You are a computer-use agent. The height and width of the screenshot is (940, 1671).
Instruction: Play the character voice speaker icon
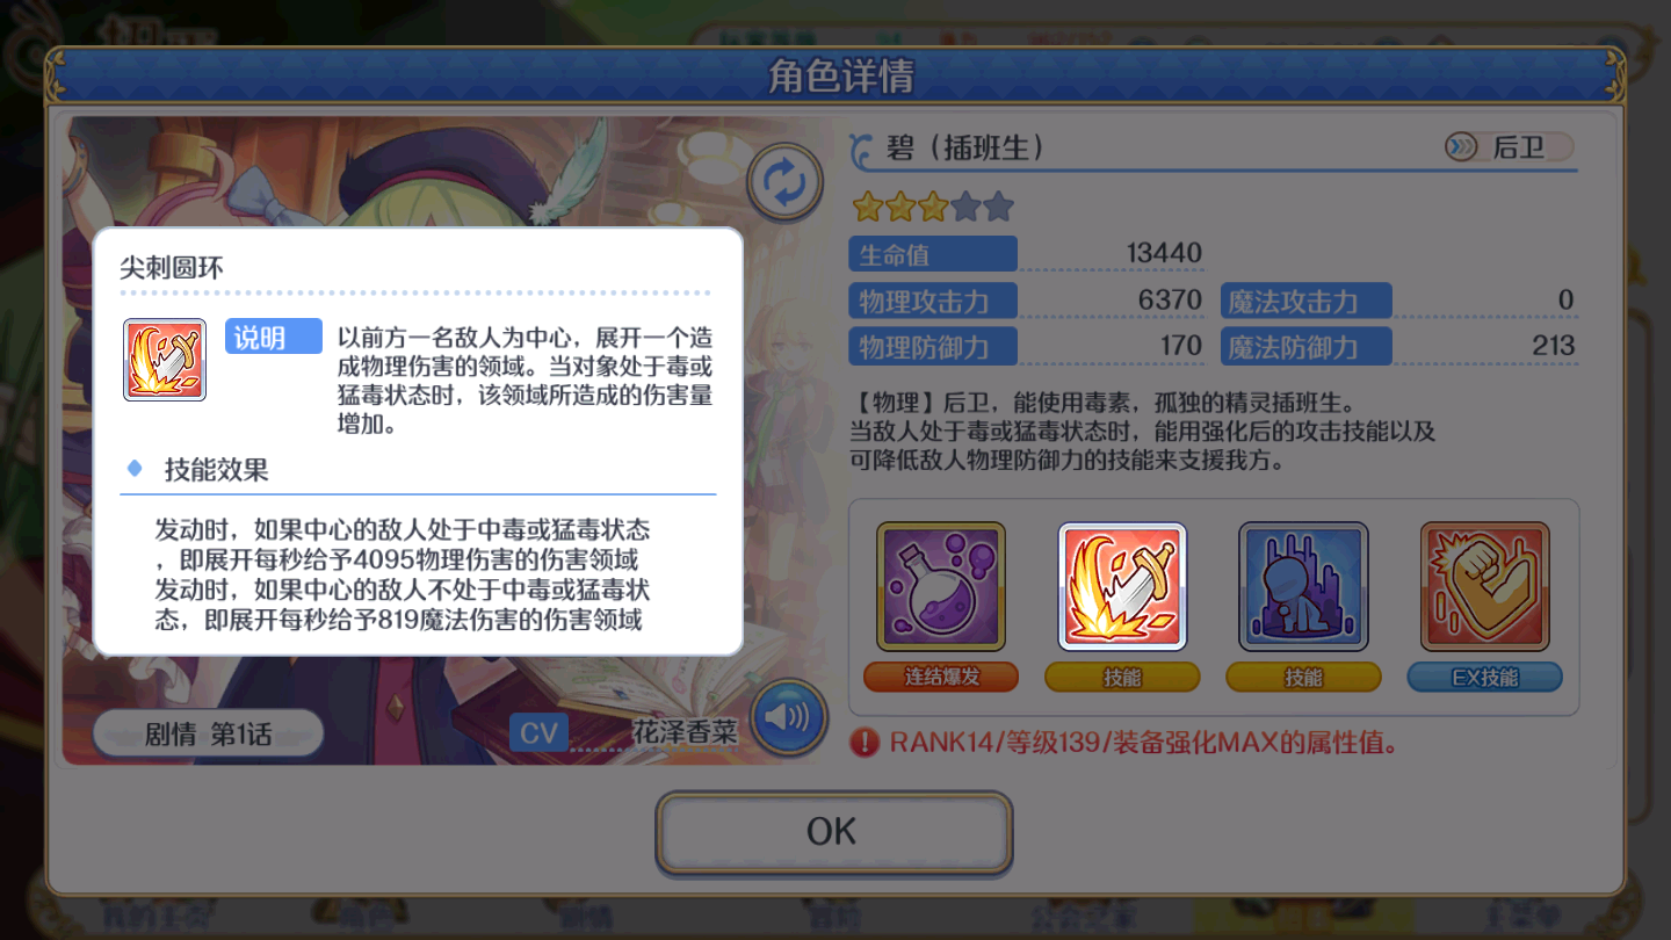point(788,717)
